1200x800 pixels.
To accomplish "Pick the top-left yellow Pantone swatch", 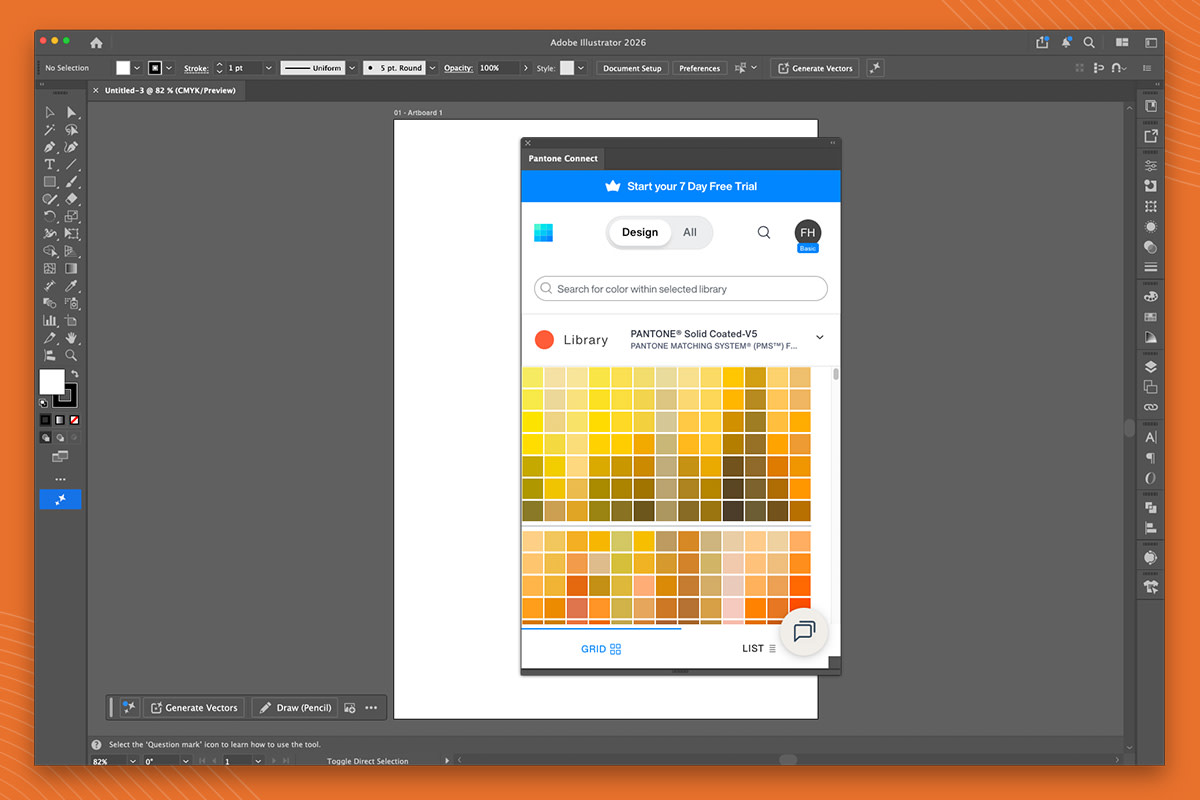I will point(533,378).
